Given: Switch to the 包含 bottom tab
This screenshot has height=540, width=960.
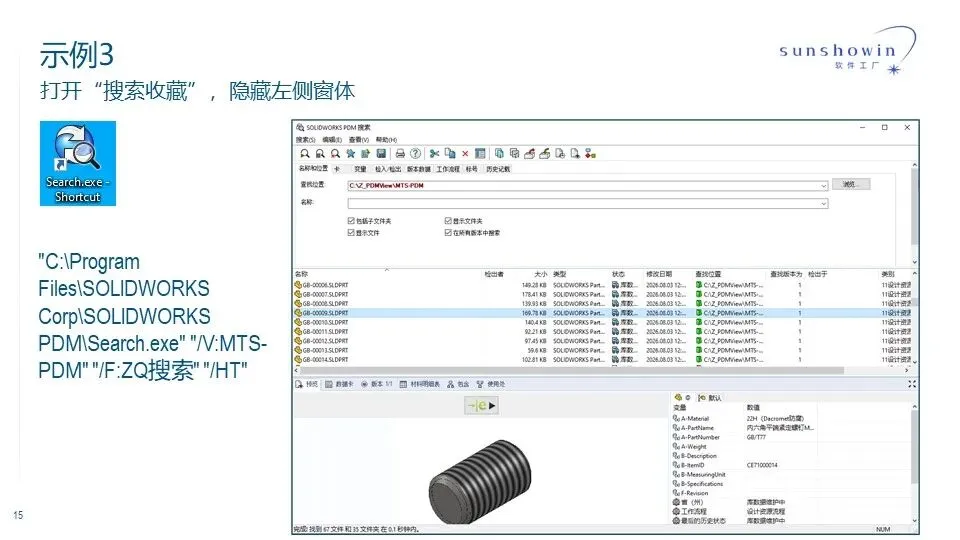Looking at the screenshot, I should 458,384.
